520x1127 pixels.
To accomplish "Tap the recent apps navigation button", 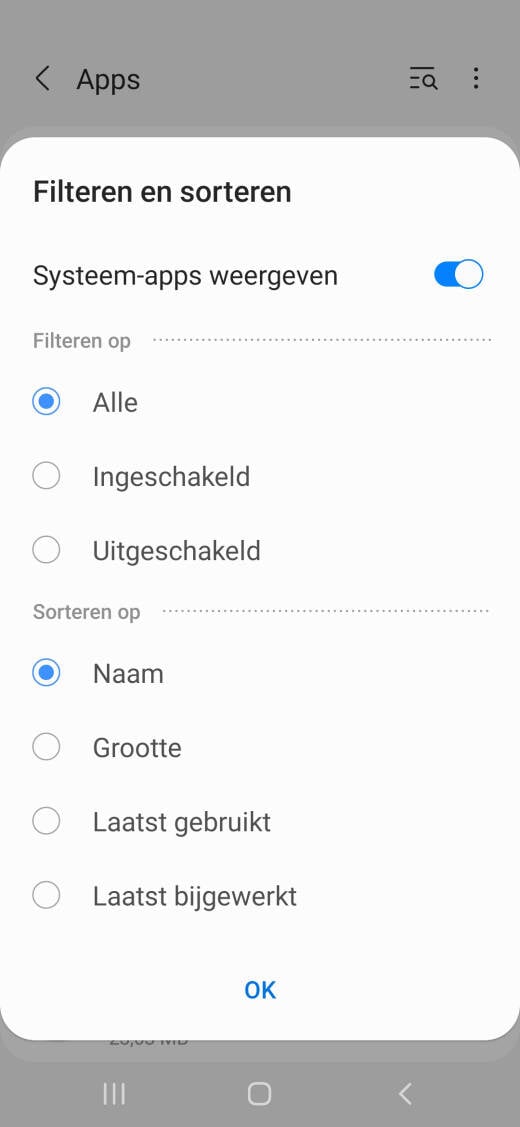I will pos(114,1094).
